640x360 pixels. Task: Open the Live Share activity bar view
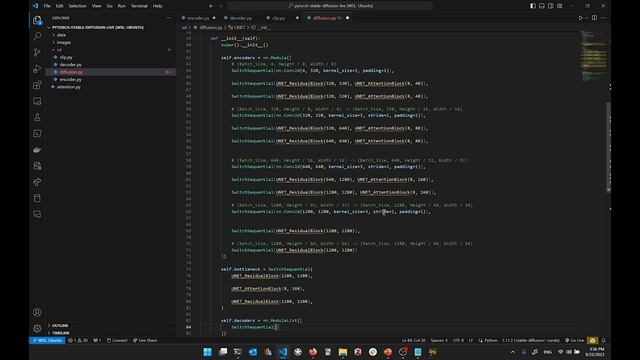pyautogui.click(x=37, y=182)
